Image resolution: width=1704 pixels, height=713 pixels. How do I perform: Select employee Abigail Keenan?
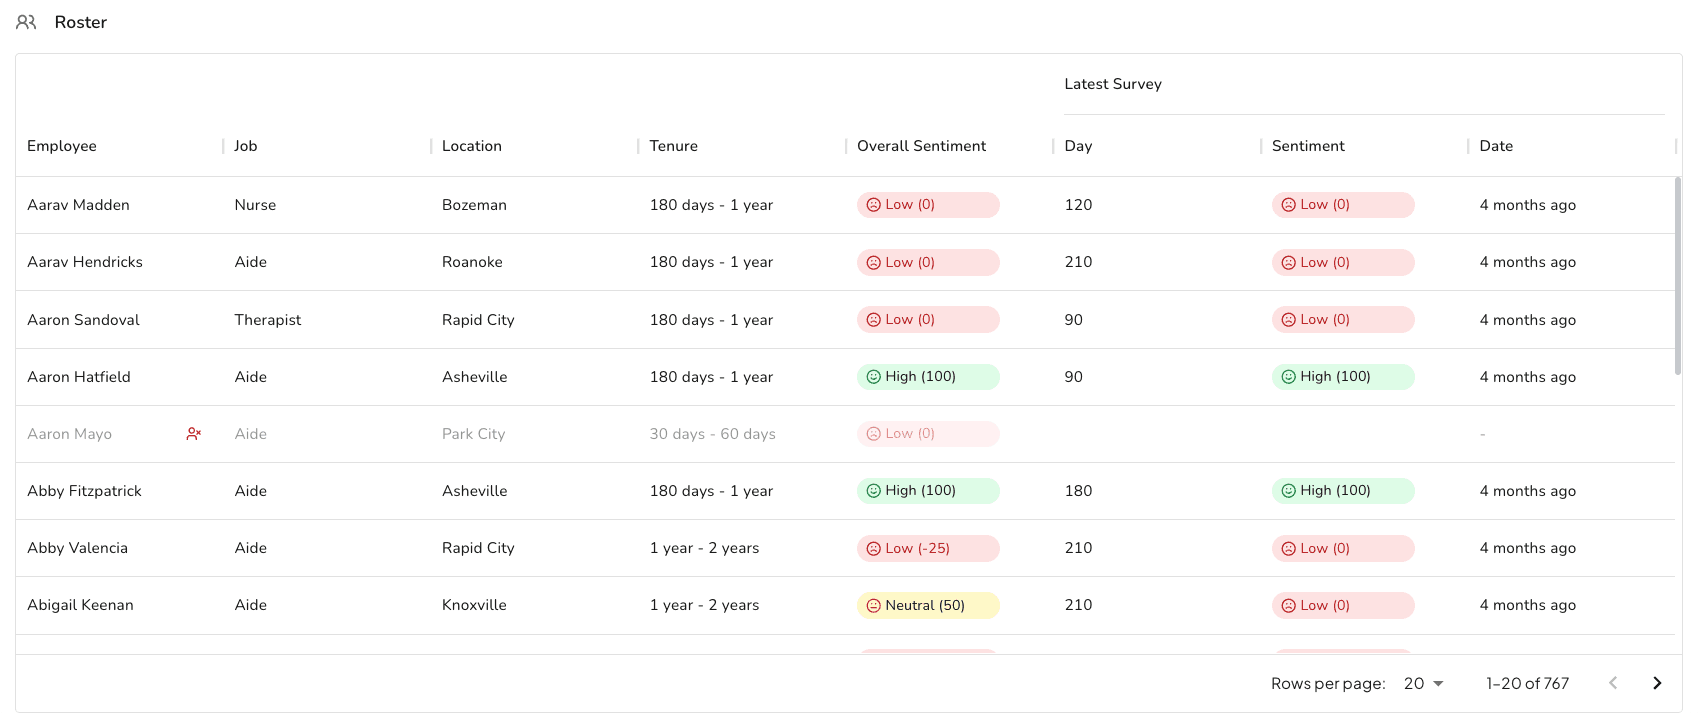pos(80,605)
